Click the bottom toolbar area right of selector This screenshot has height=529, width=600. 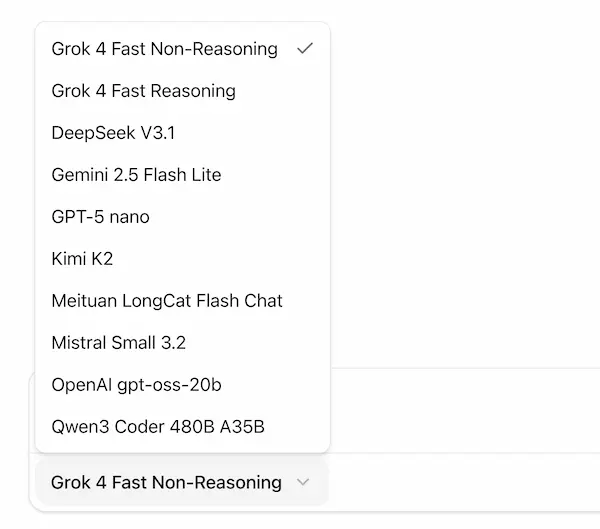pos(464,482)
